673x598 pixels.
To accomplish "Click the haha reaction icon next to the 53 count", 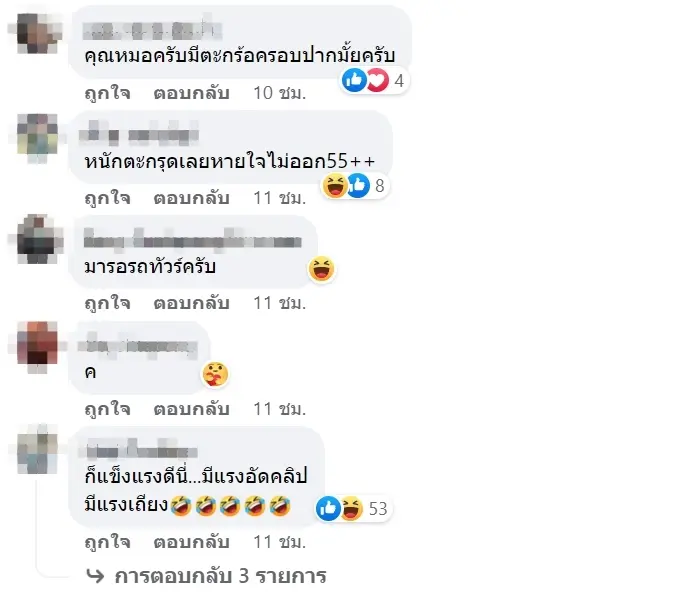I will click(352, 508).
